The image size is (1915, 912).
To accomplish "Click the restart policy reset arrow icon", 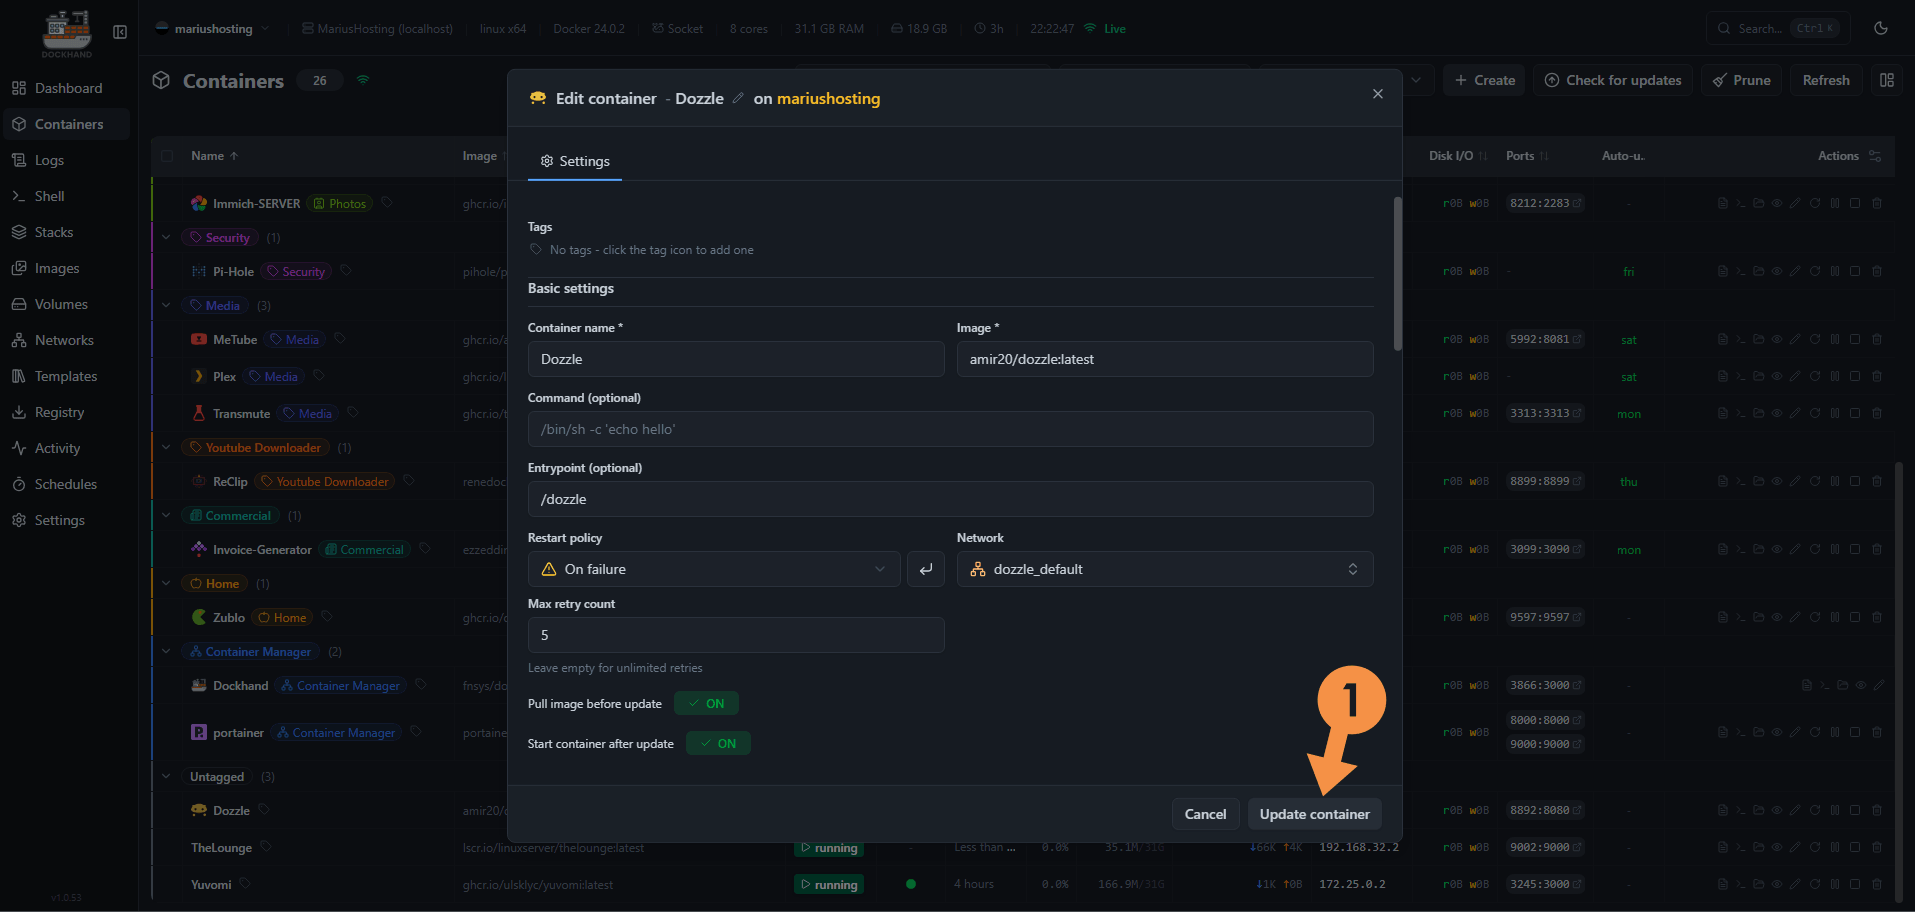I will 926,569.
